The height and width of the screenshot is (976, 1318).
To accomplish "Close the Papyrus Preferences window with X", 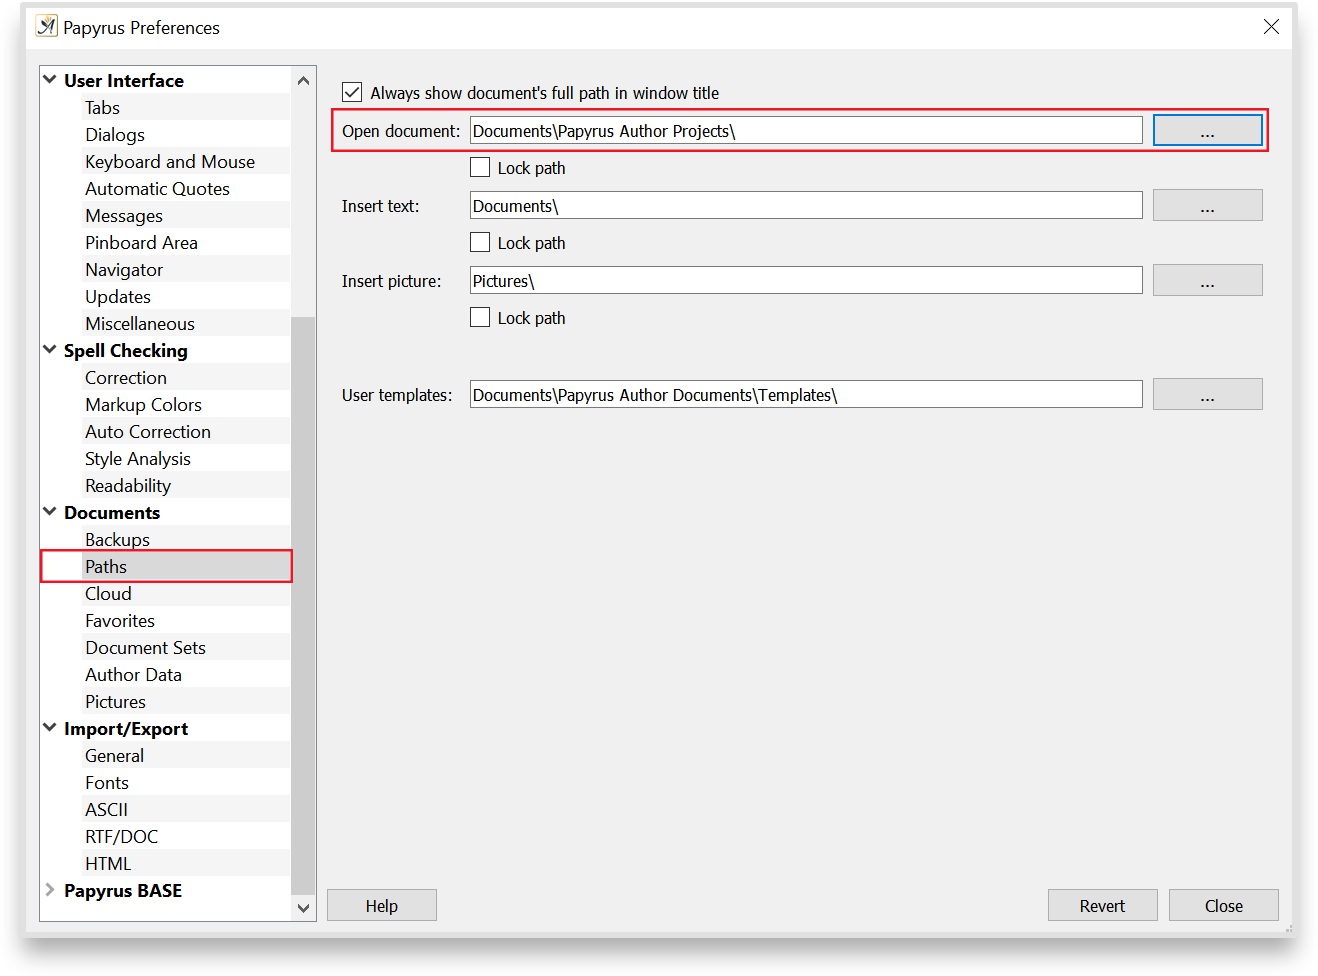I will (x=1271, y=26).
